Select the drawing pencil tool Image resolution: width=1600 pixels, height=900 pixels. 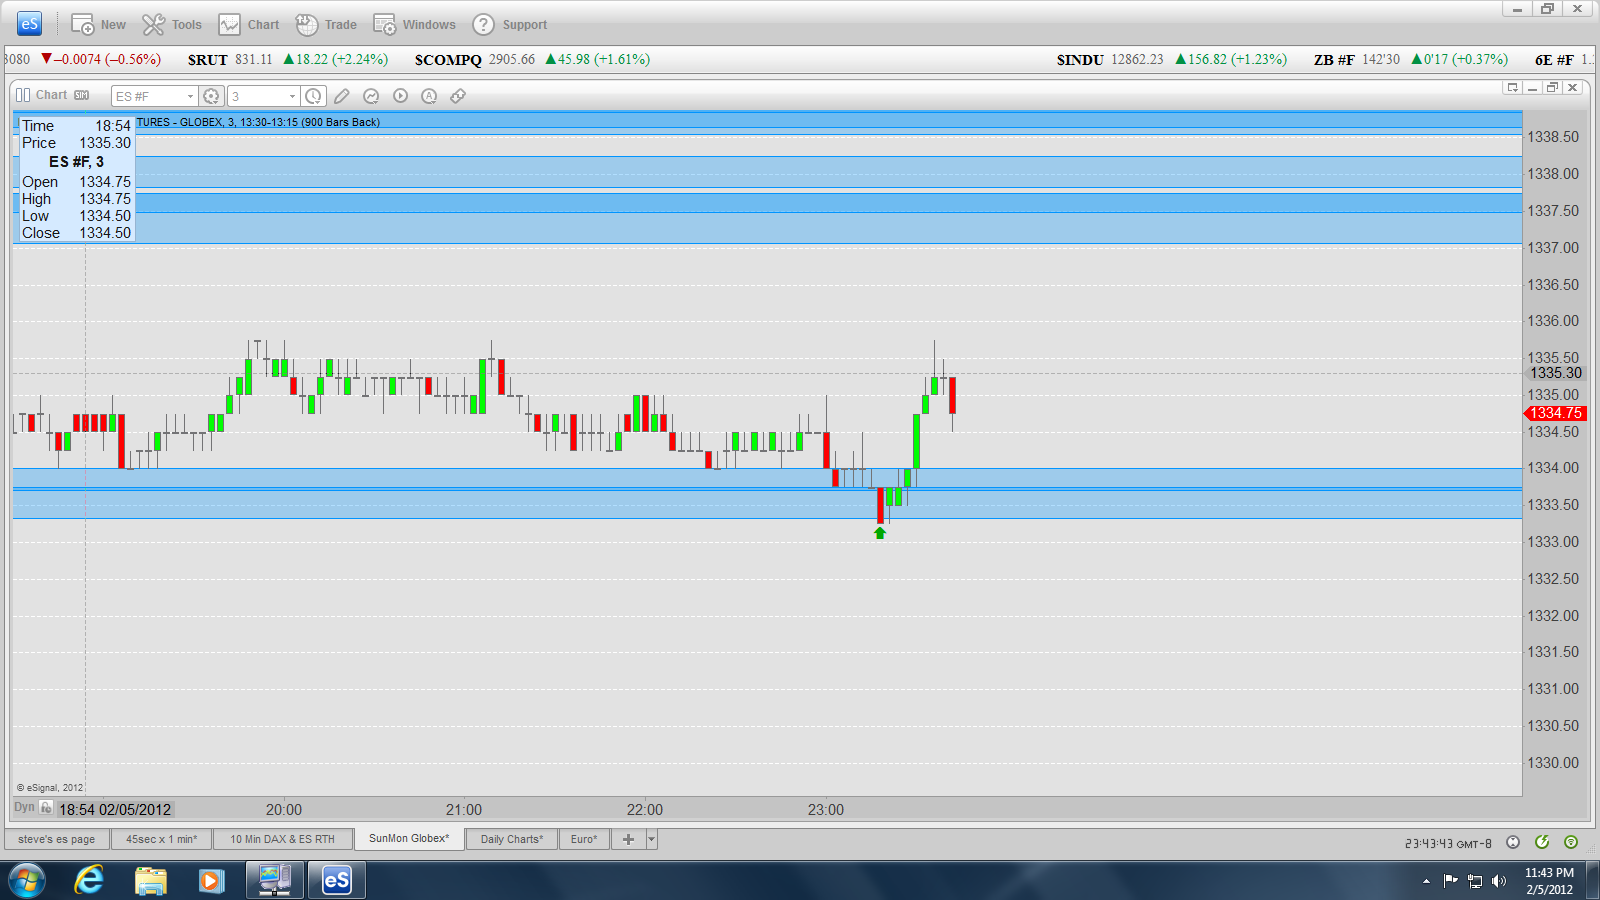[342, 96]
